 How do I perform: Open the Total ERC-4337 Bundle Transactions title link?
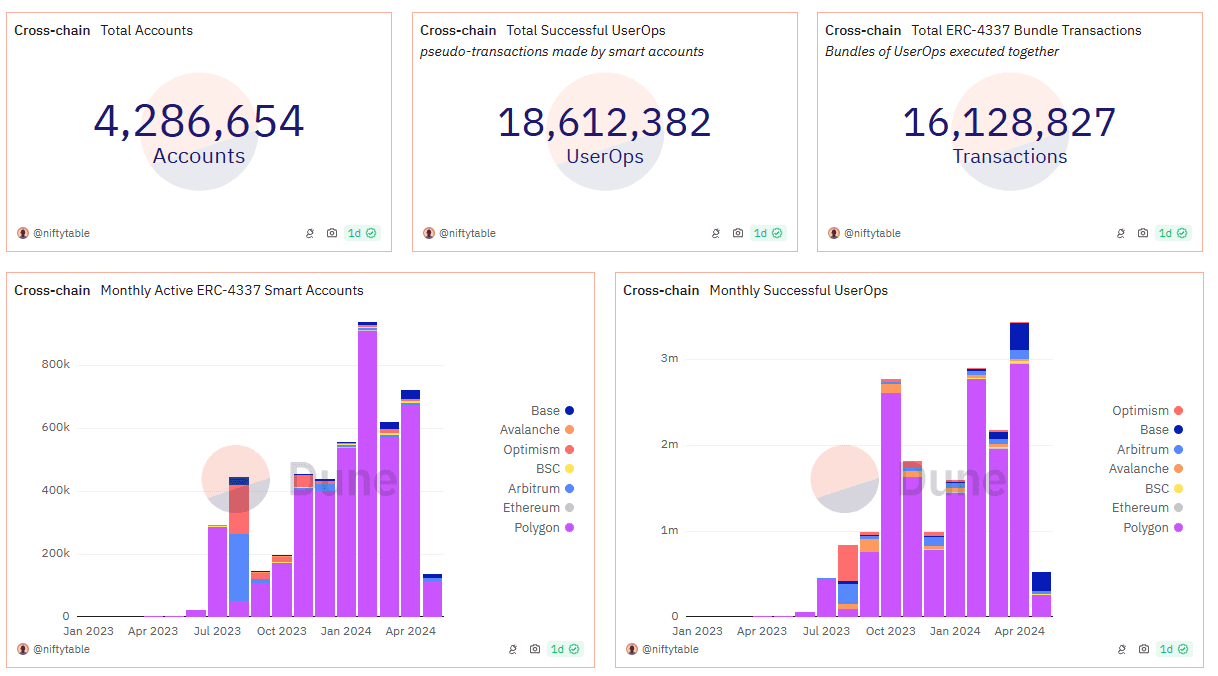[x=1026, y=31]
